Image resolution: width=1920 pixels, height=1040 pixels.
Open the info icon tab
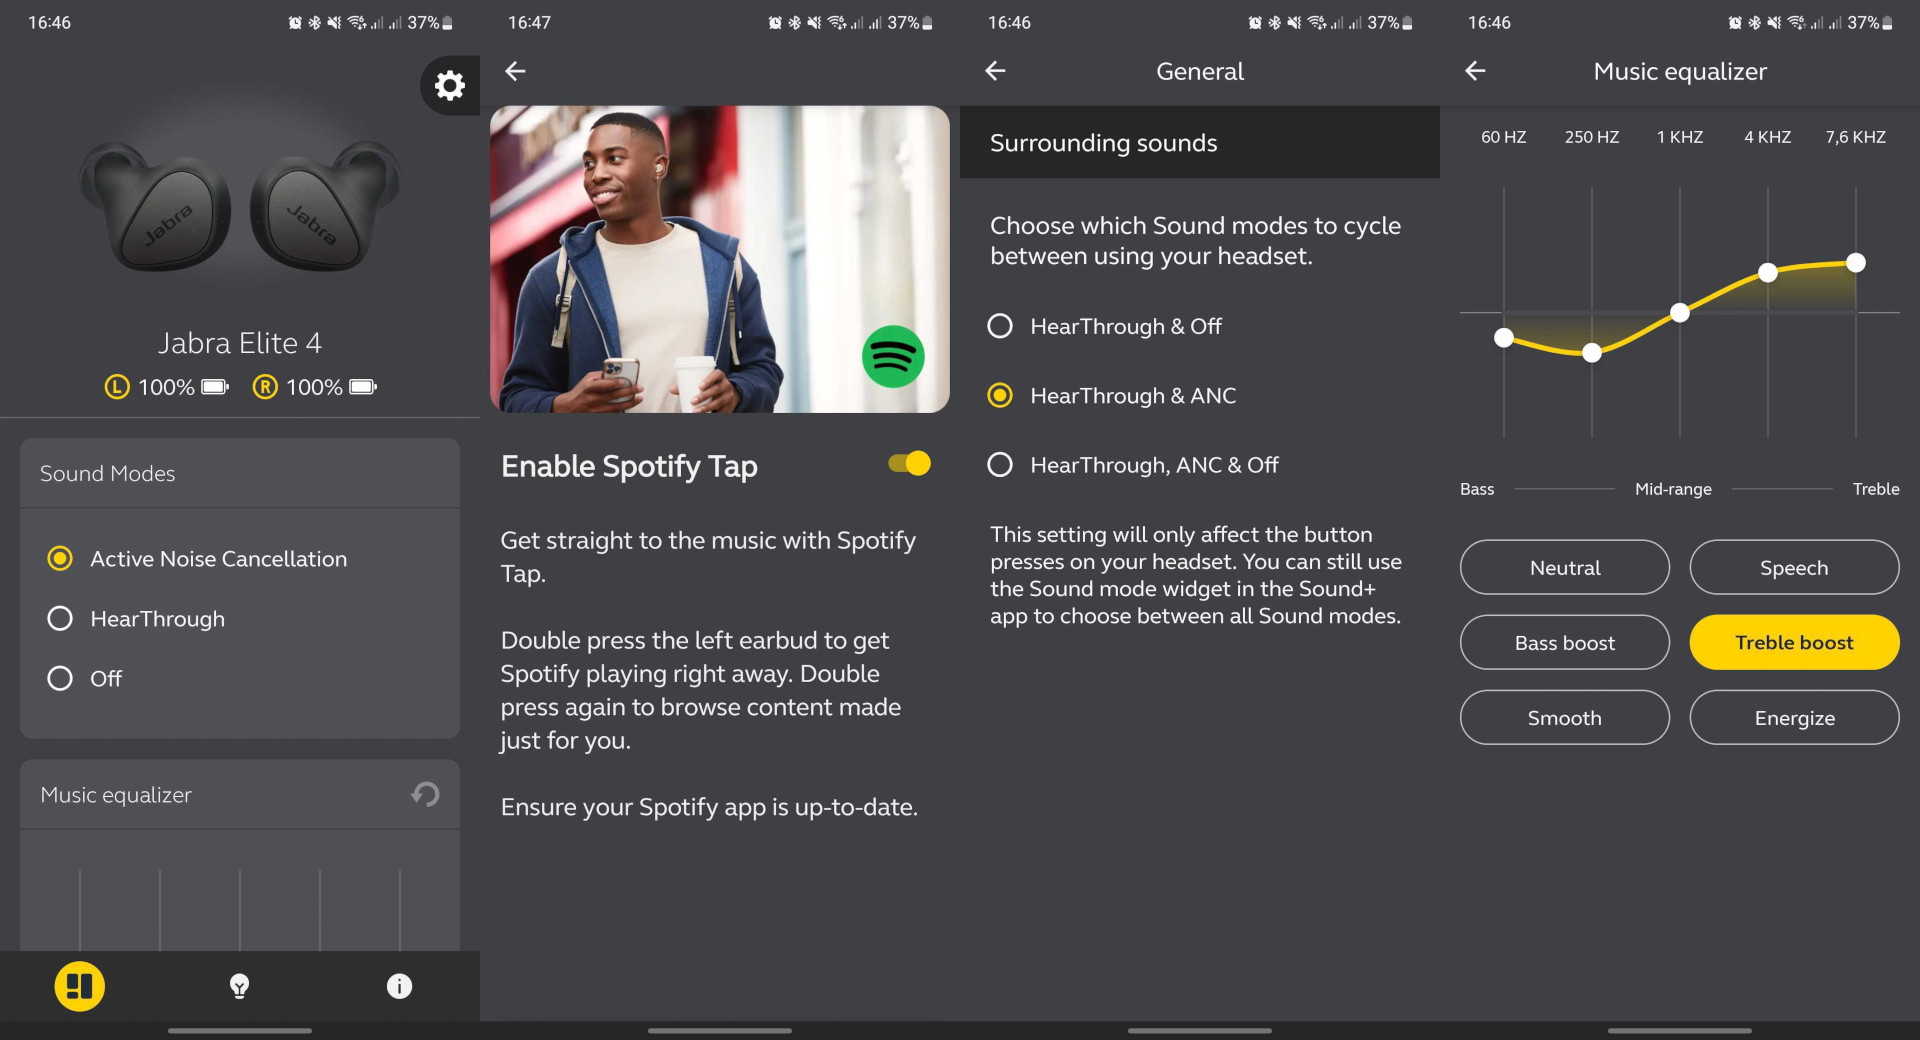(399, 986)
